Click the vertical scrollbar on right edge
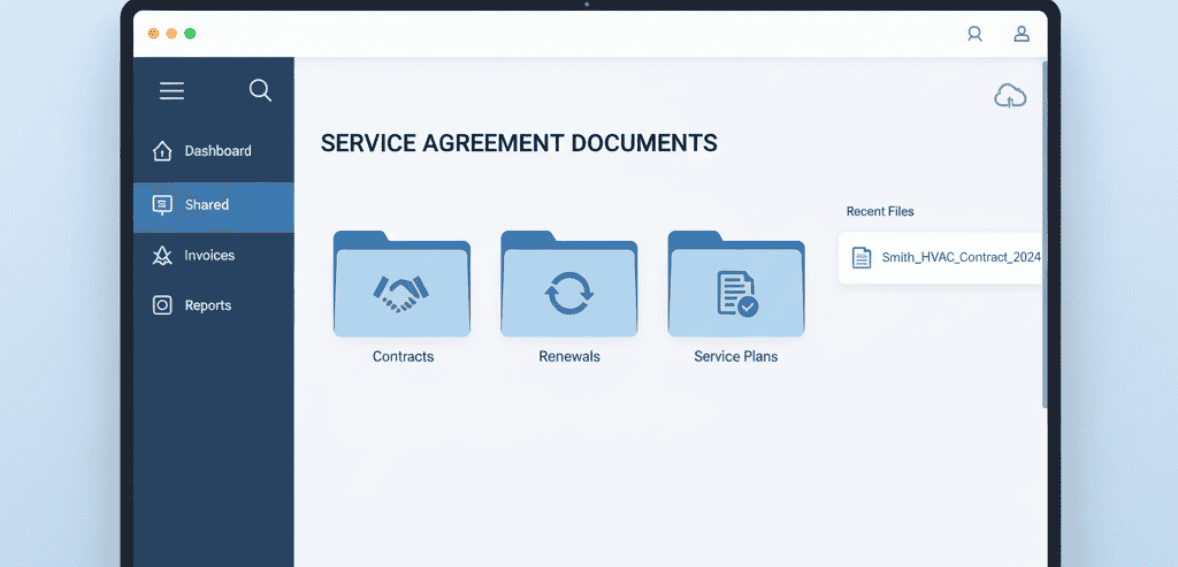This screenshot has height=567, width=1178. pos(1044,234)
